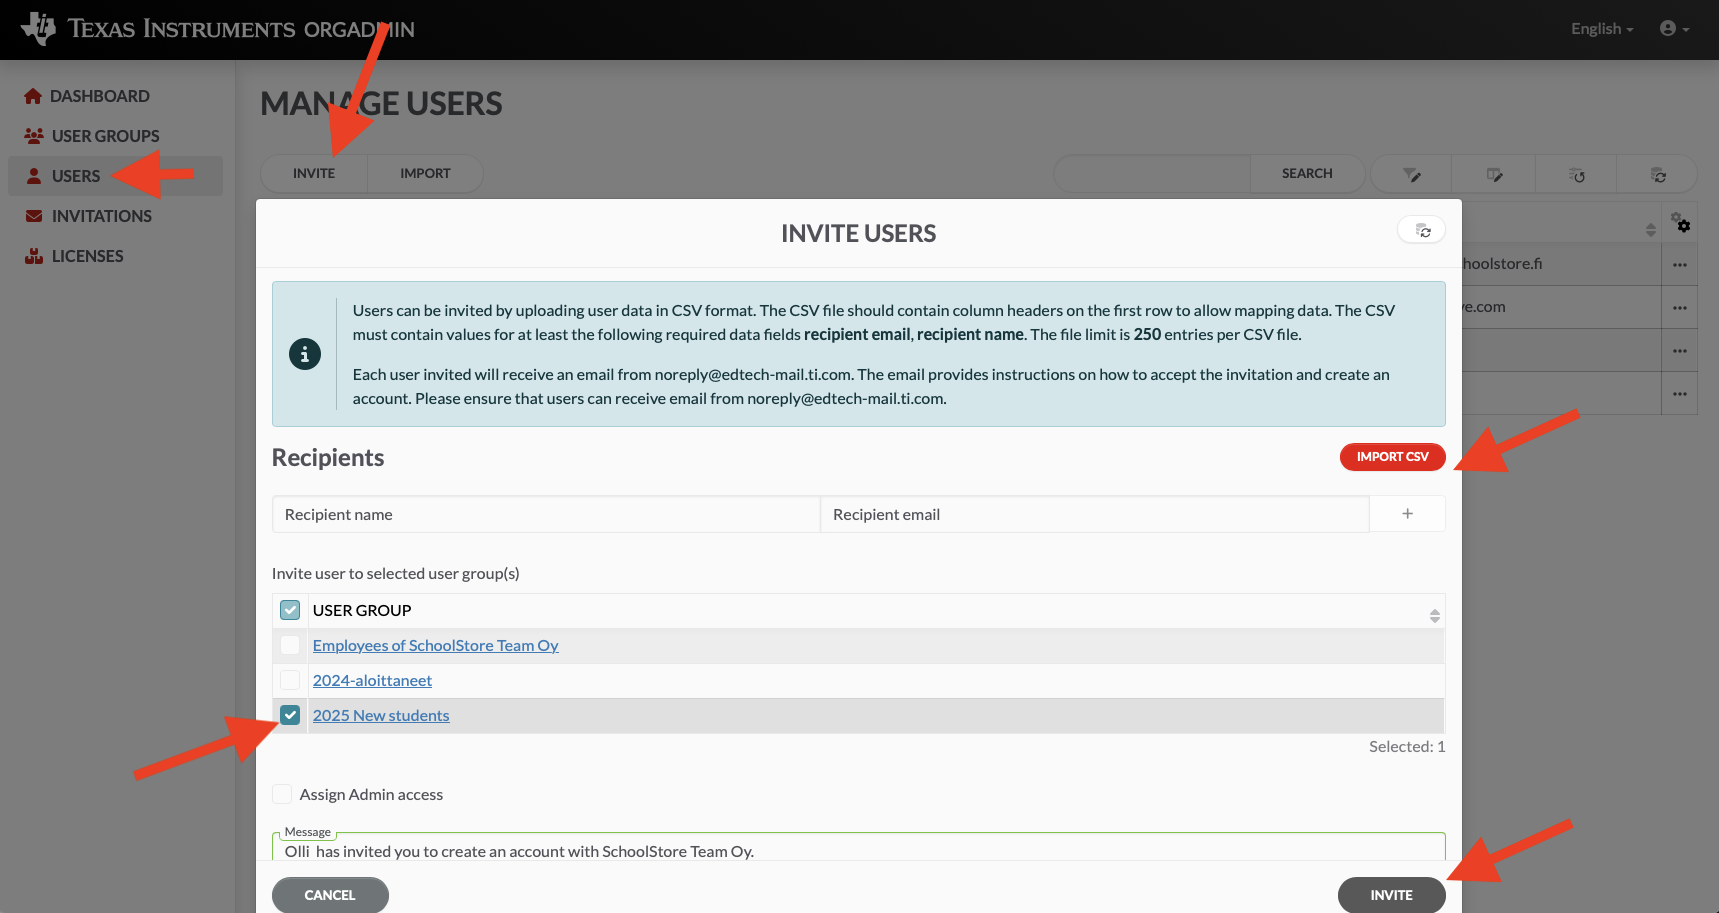Screen dimensions: 1719x913
Task: Click the Texas Instruments logo icon
Action: coord(38,29)
